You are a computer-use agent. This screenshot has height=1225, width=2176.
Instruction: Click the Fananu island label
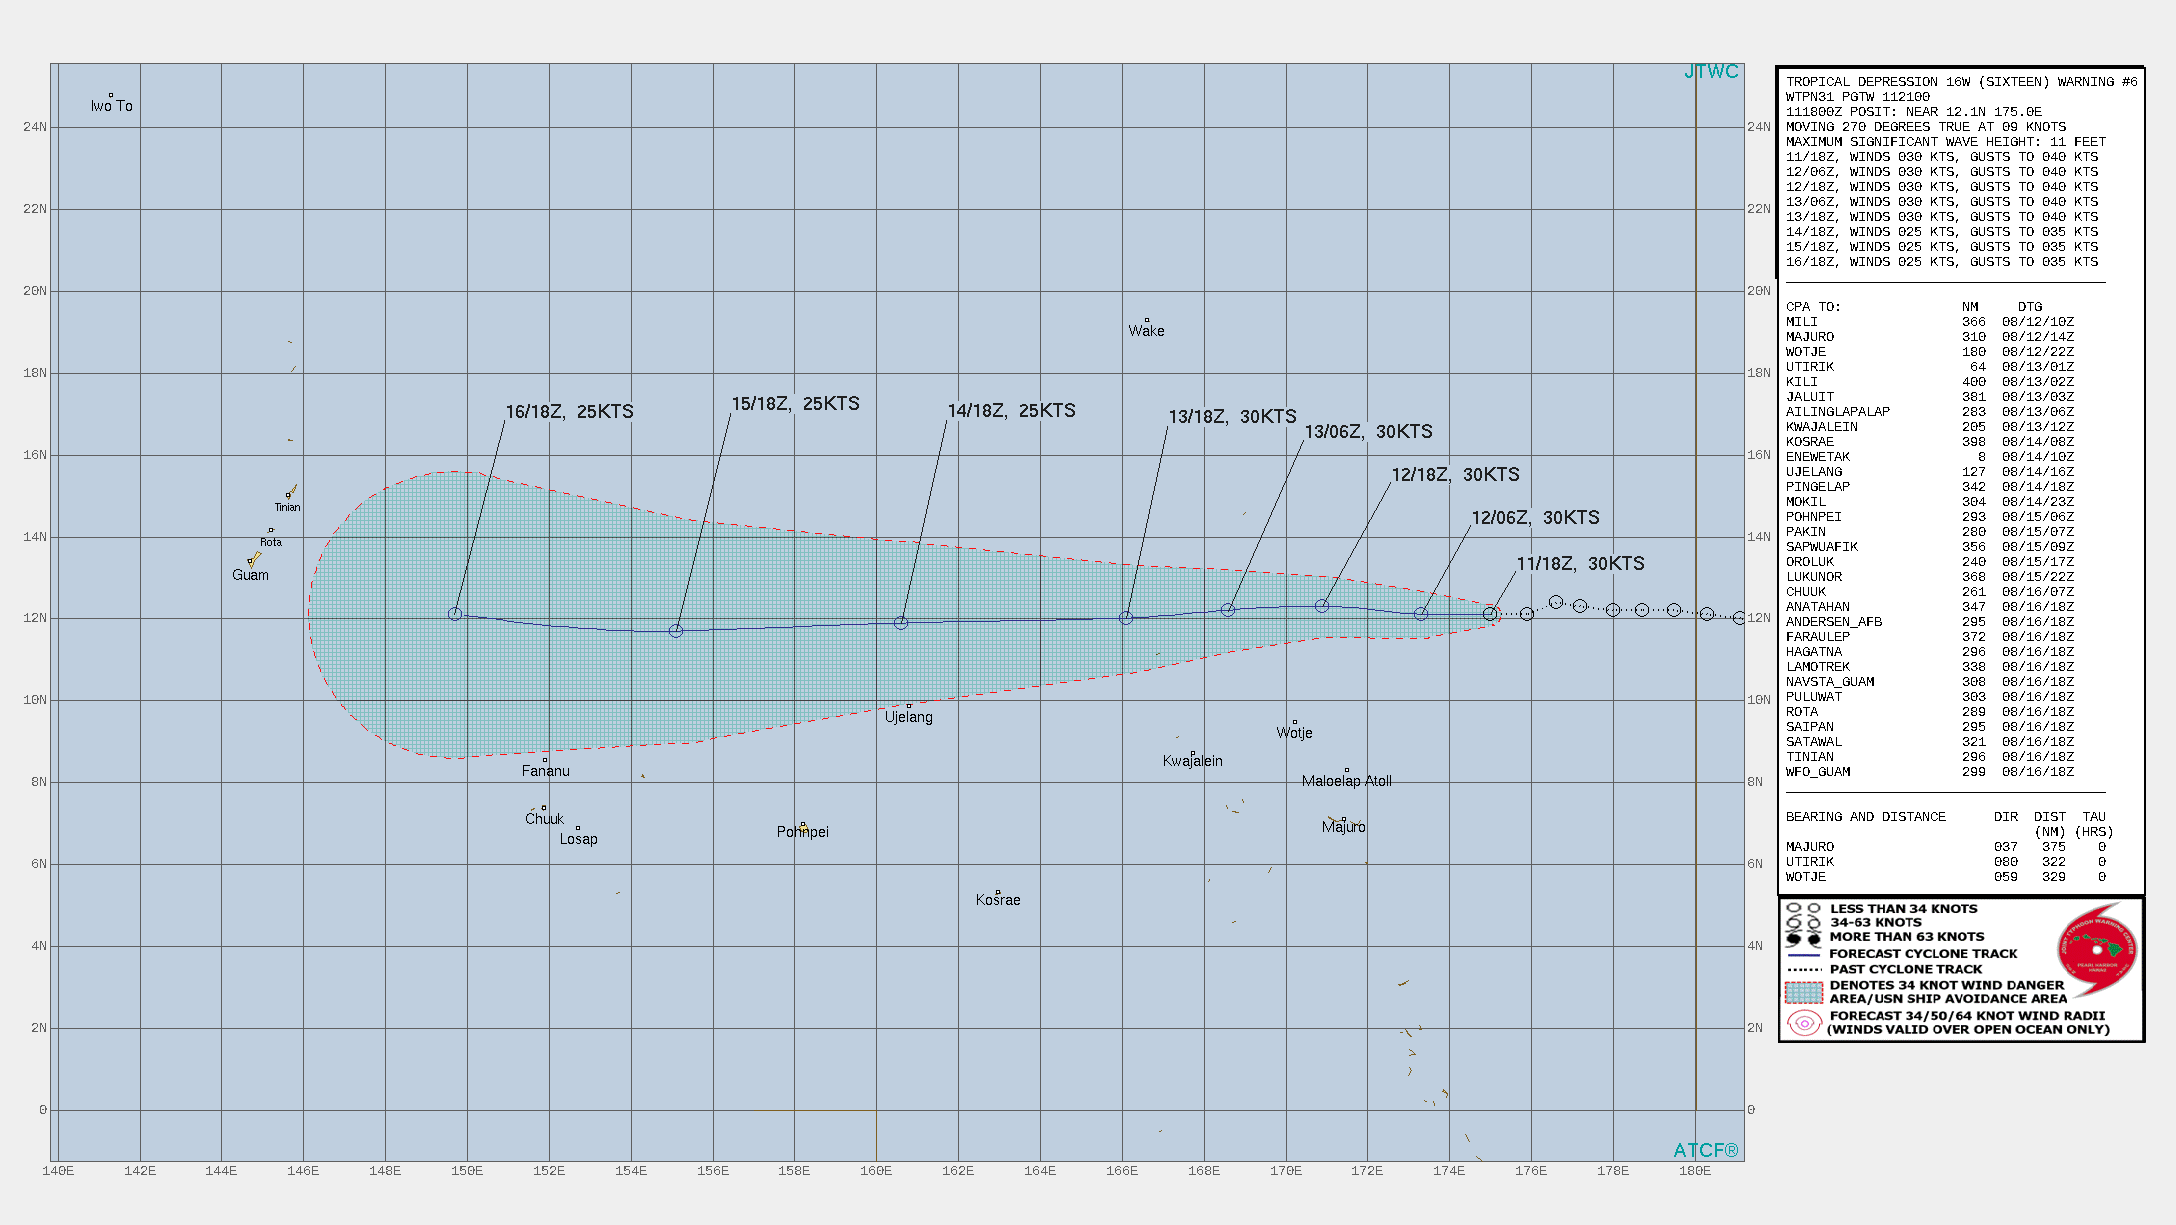546,771
